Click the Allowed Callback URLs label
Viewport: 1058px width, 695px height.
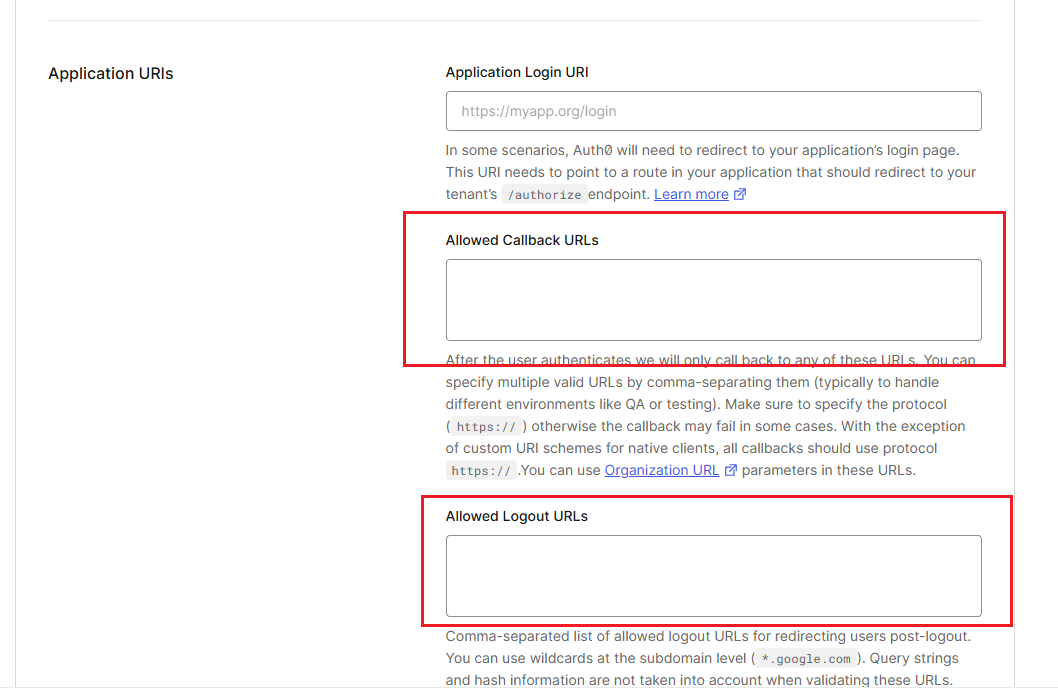point(522,240)
